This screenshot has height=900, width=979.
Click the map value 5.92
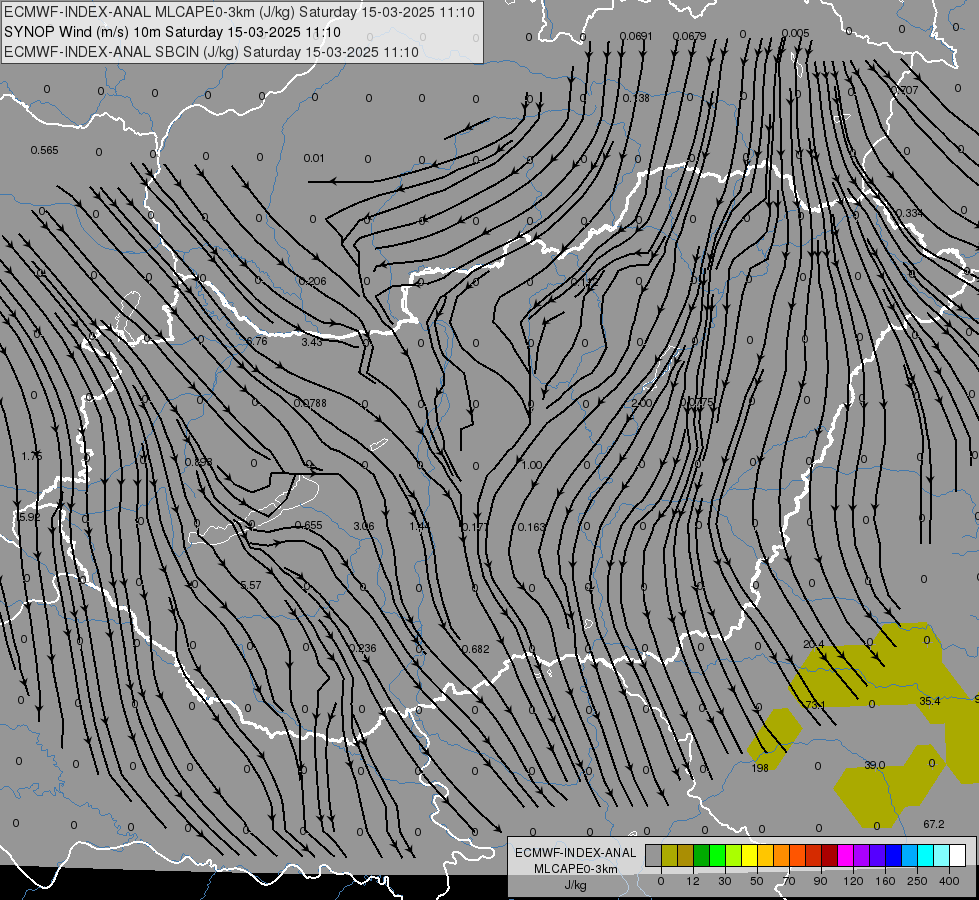pyautogui.click(x=27, y=517)
